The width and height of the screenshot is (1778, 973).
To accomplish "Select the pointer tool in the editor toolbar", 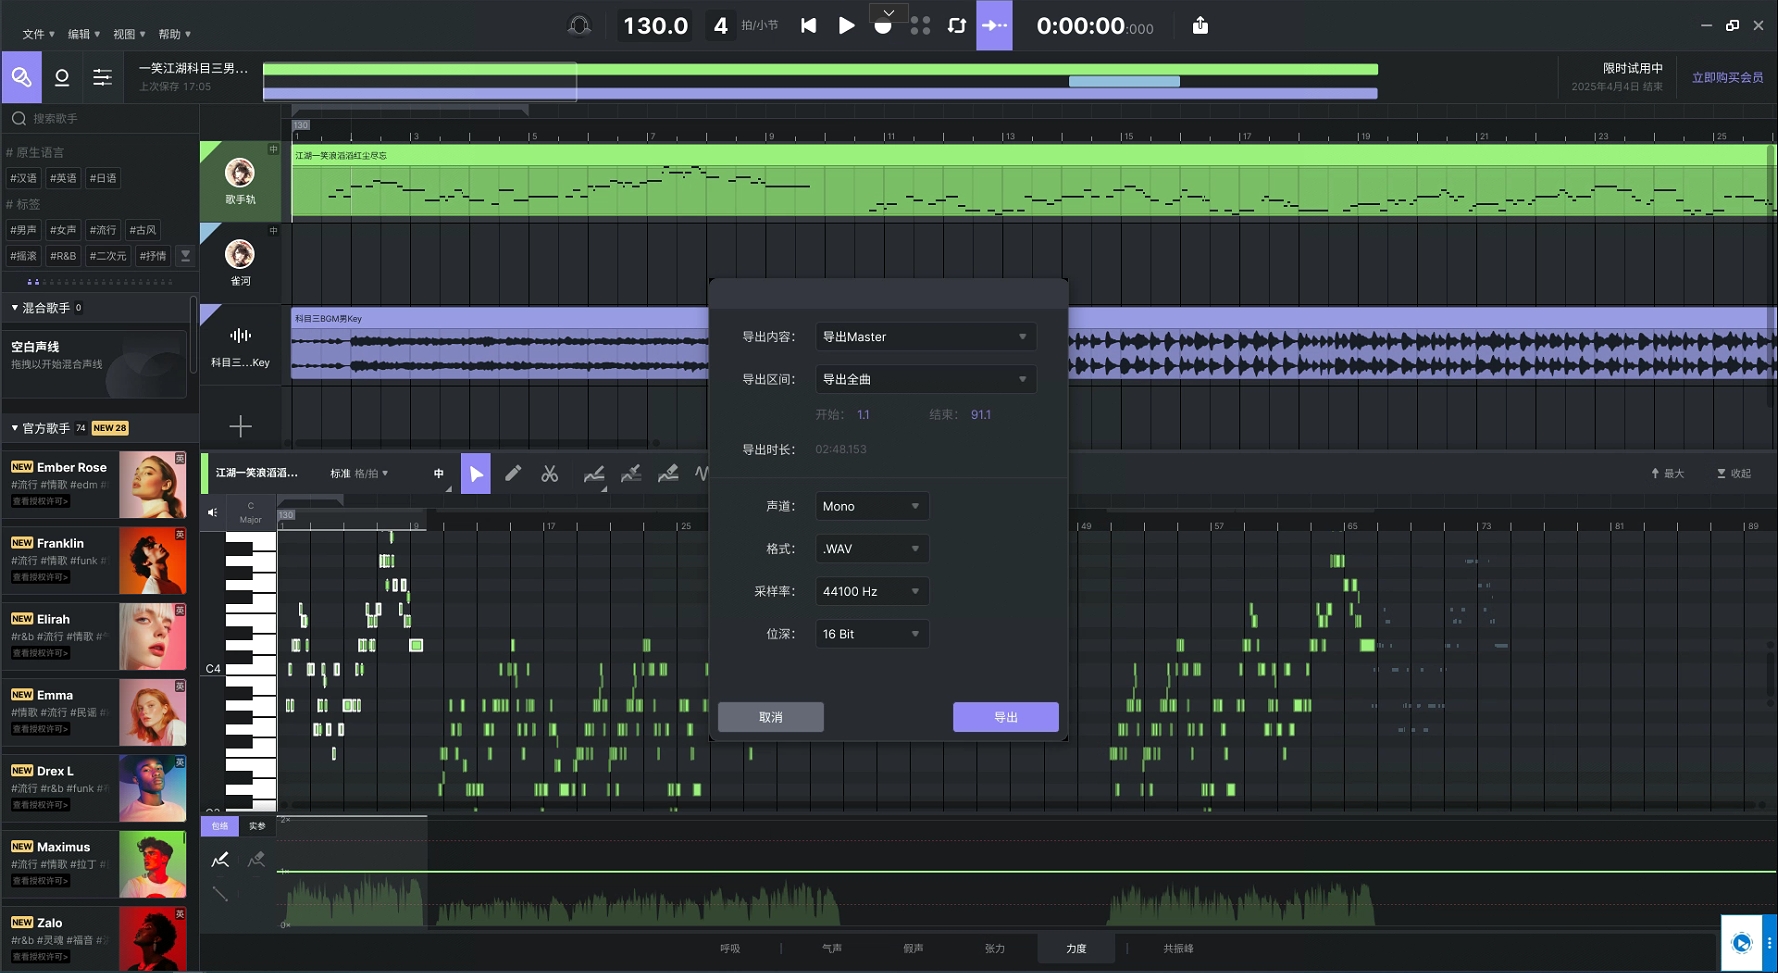I will 476,474.
